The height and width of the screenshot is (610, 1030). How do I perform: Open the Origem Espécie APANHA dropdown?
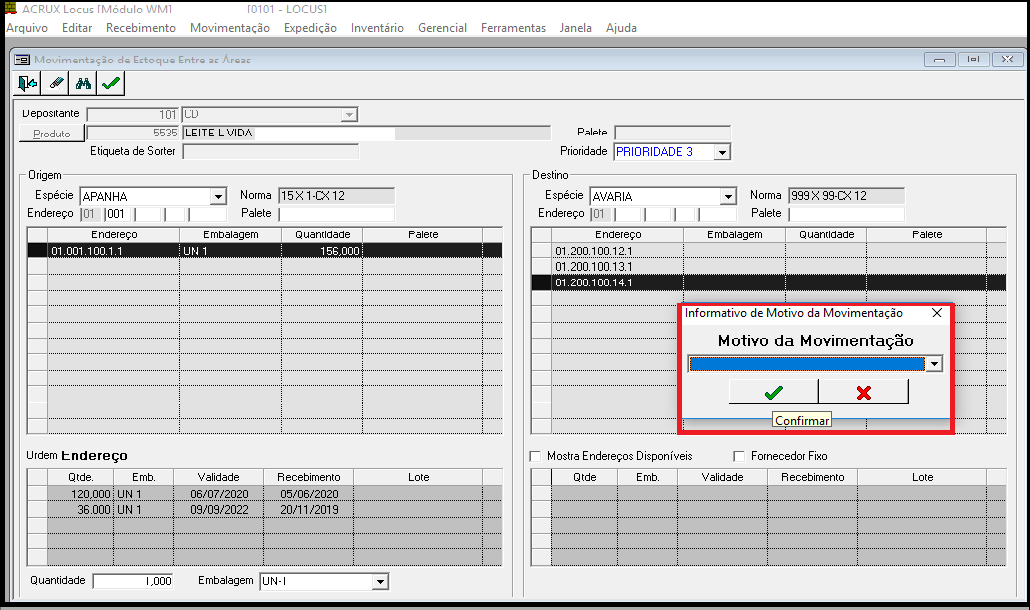click(218, 196)
